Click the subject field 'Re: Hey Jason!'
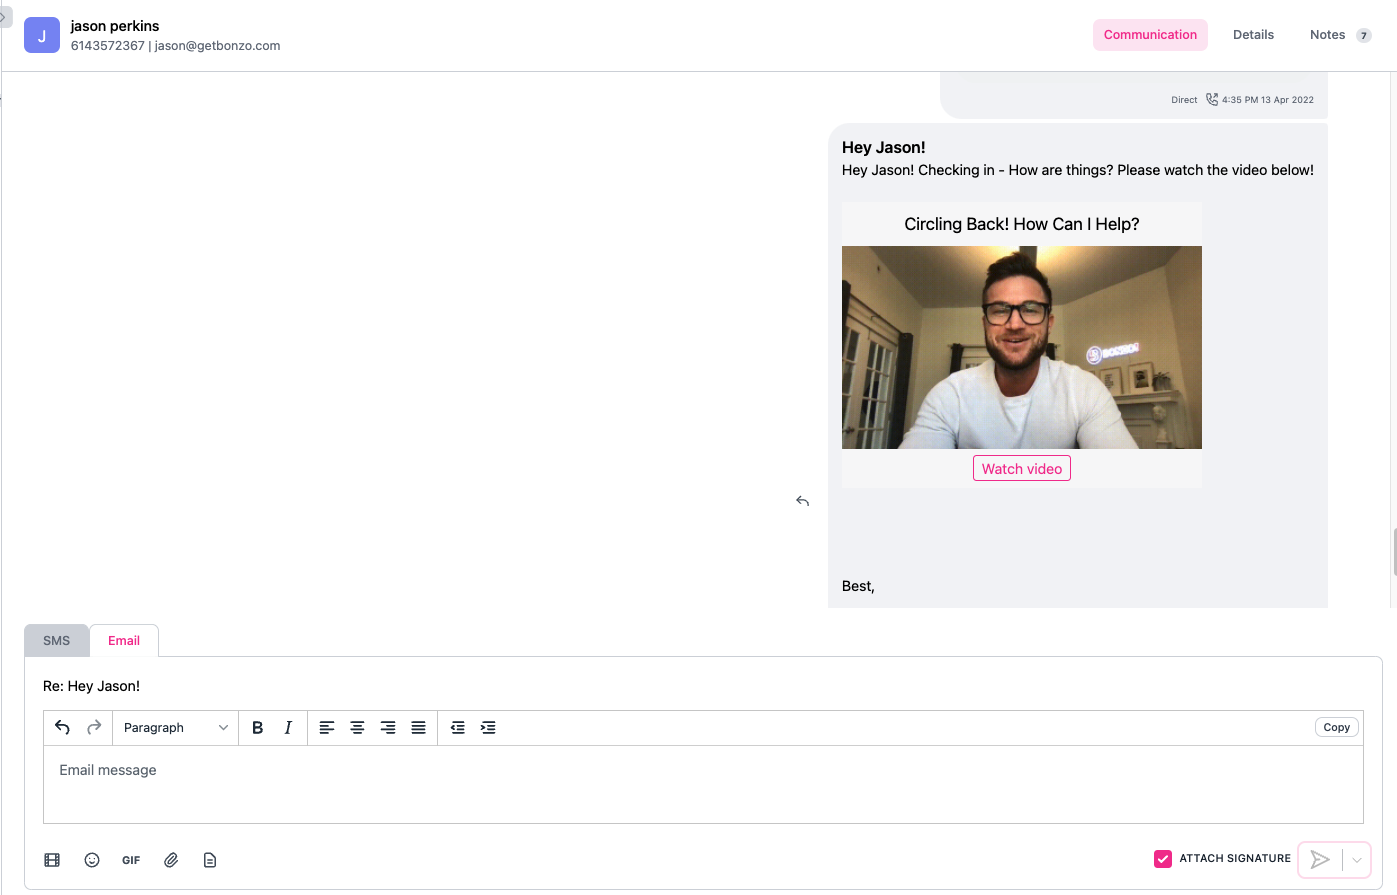Viewport: 1397px width, 895px height. 92,686
